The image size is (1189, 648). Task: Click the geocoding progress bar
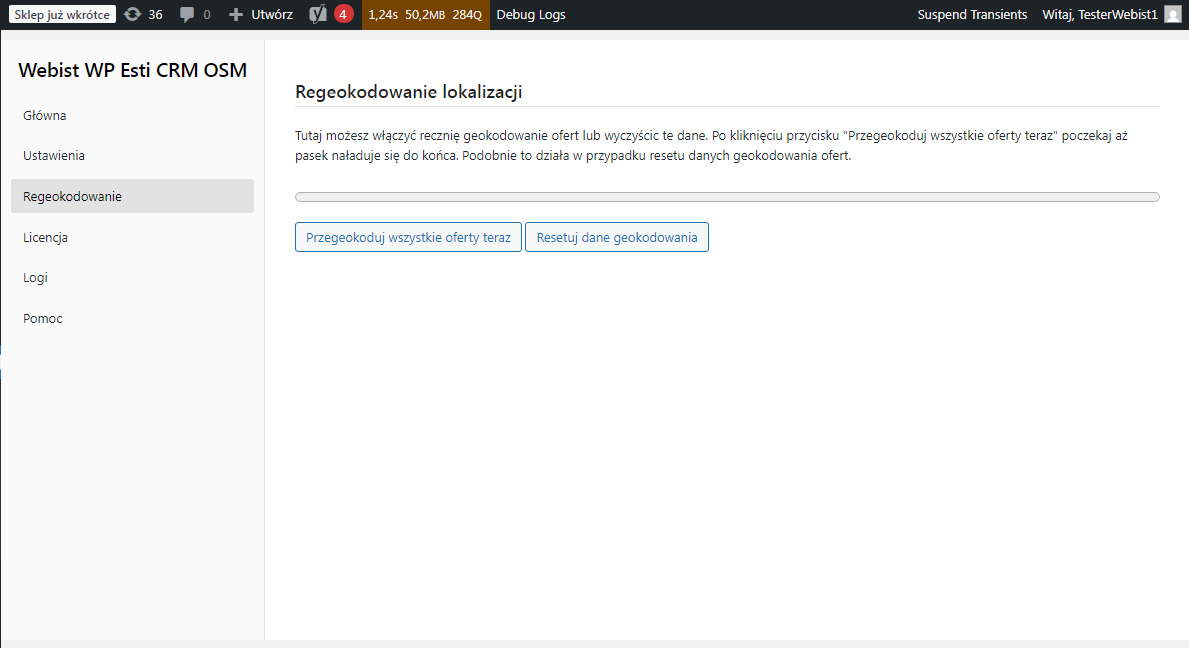727,197
